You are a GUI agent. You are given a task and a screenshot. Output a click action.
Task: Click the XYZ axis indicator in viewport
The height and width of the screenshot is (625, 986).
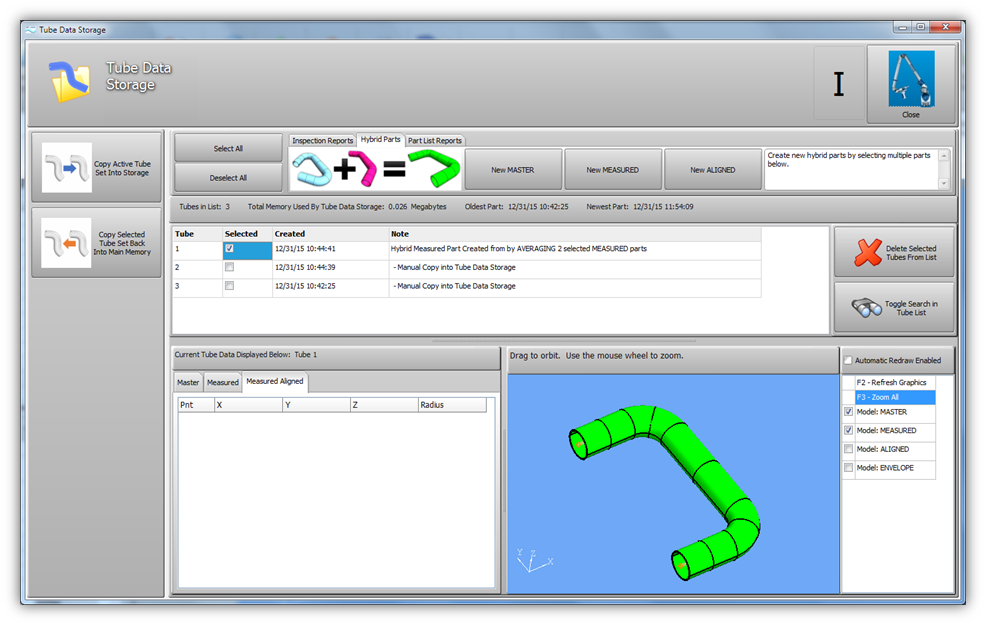[x=532, y=560]
